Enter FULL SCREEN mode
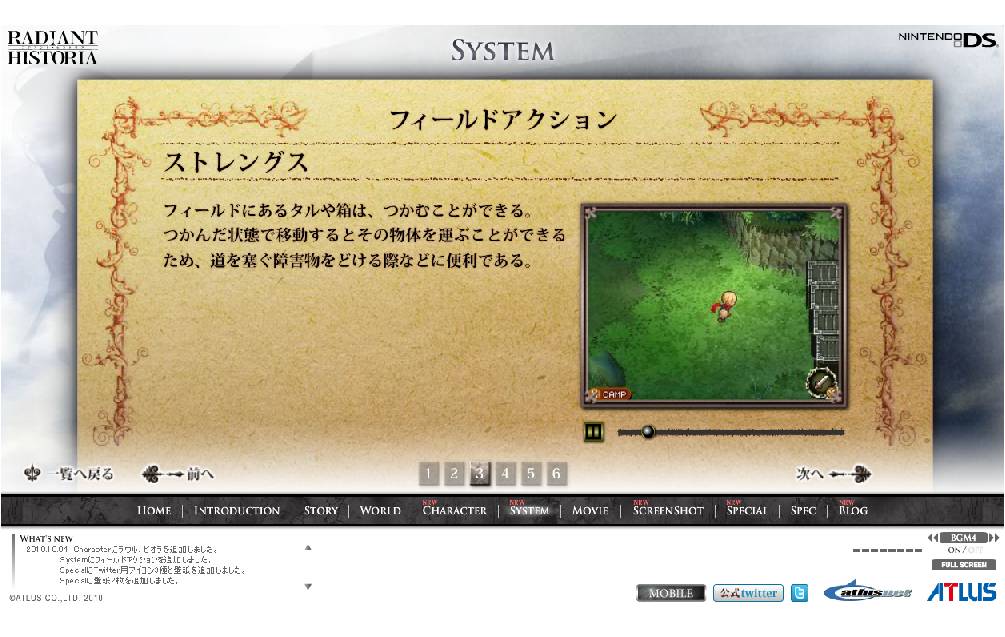Viewport: 1005px width, 637px height. coord(964,565)
